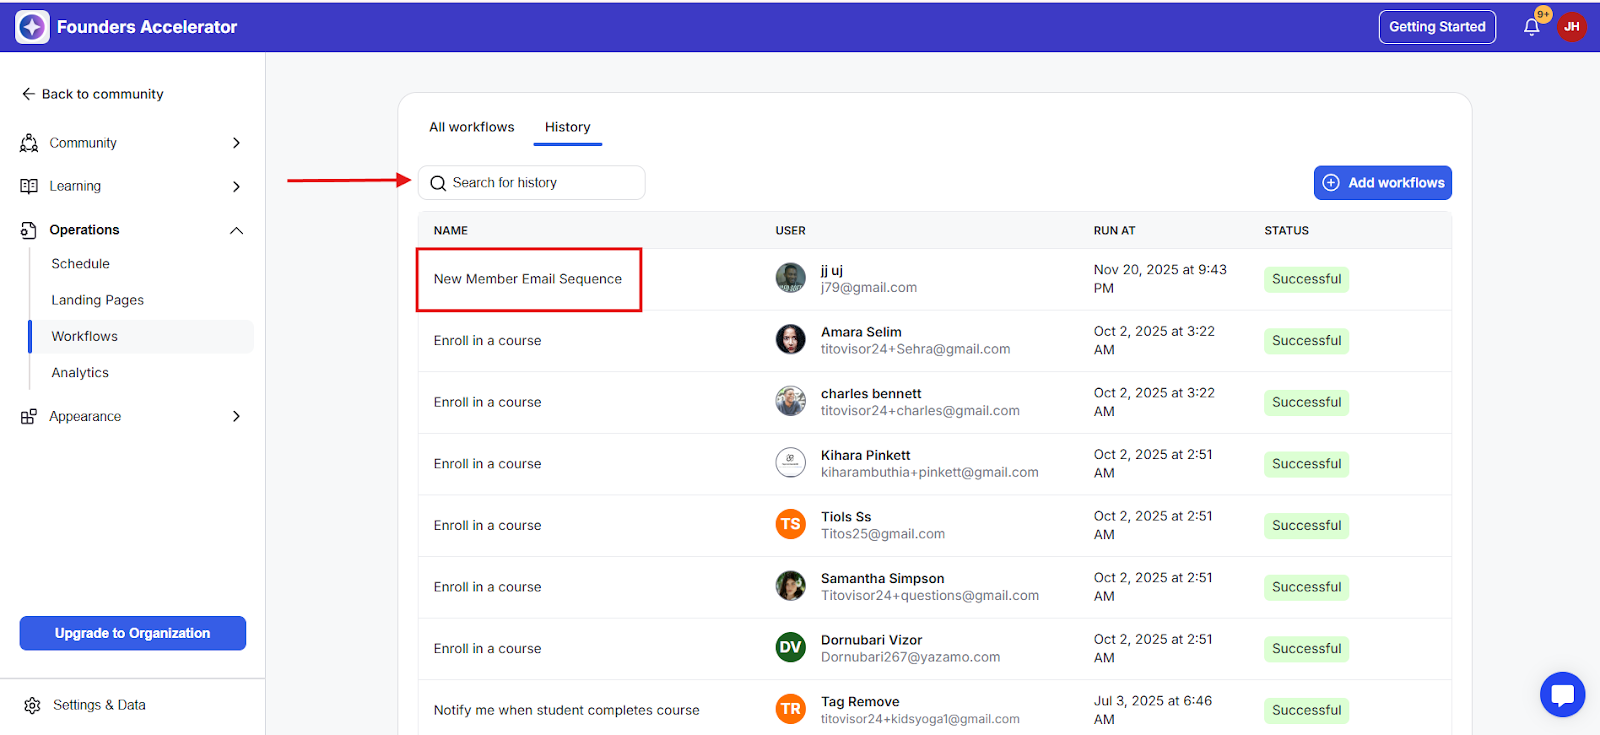
Task: Click Enroll in a course for Kihara Pinkett
Action: 488,464
